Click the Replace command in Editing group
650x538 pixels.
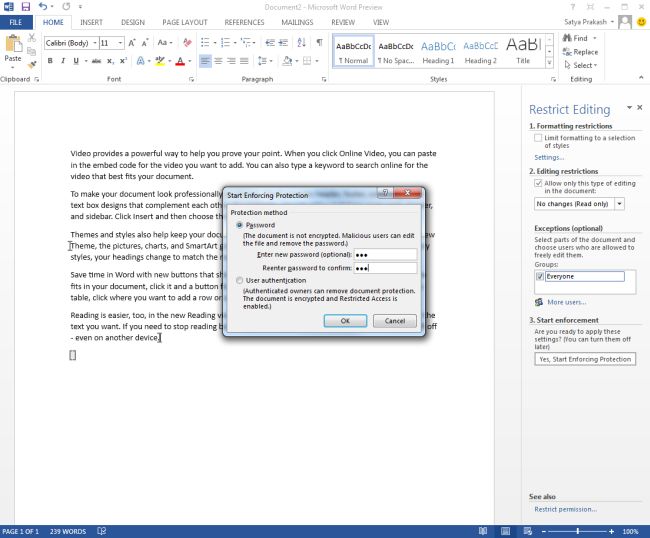coord(580,52)
